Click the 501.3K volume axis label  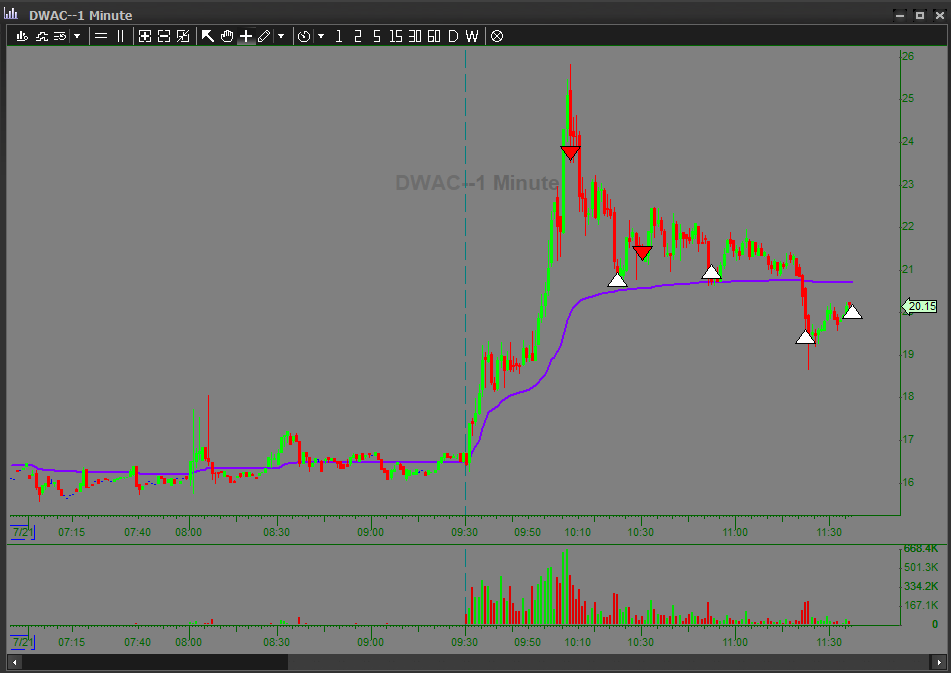[x=921, y=568]
